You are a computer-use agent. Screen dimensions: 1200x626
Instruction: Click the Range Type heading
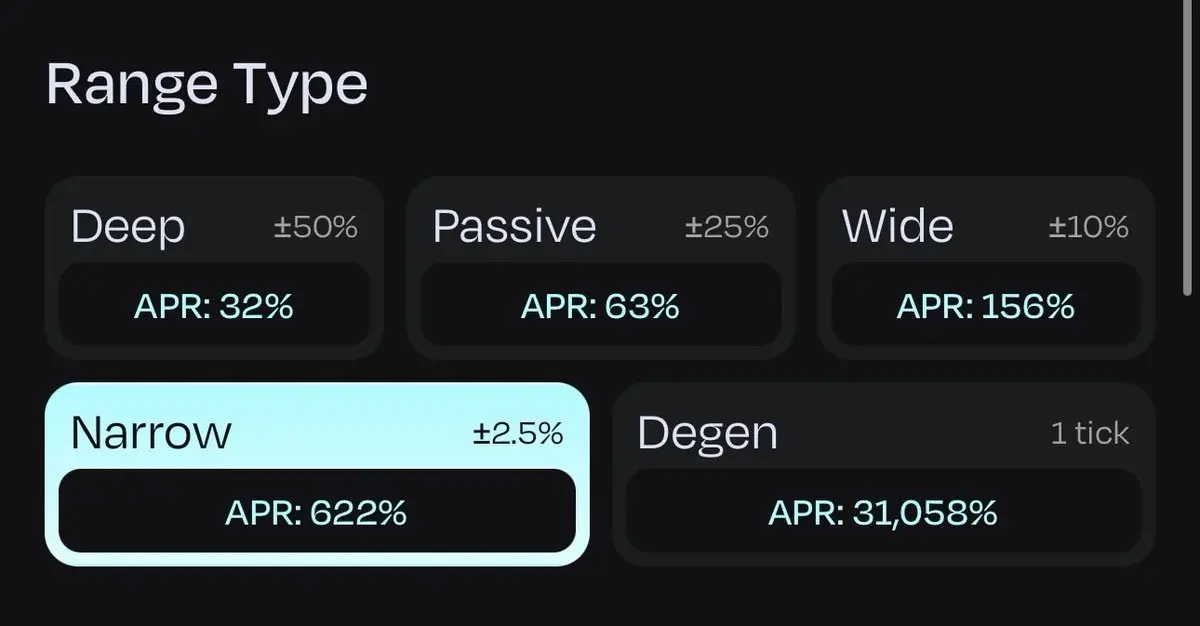(207, 85)
